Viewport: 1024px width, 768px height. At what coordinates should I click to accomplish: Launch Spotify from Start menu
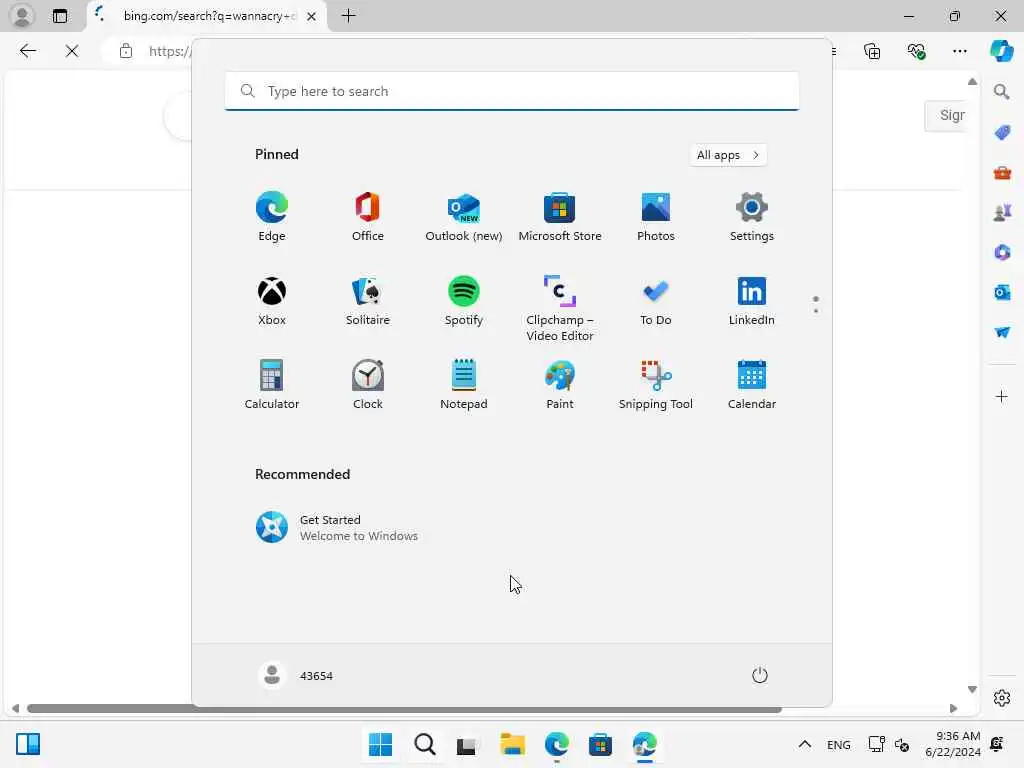point(464,301)
